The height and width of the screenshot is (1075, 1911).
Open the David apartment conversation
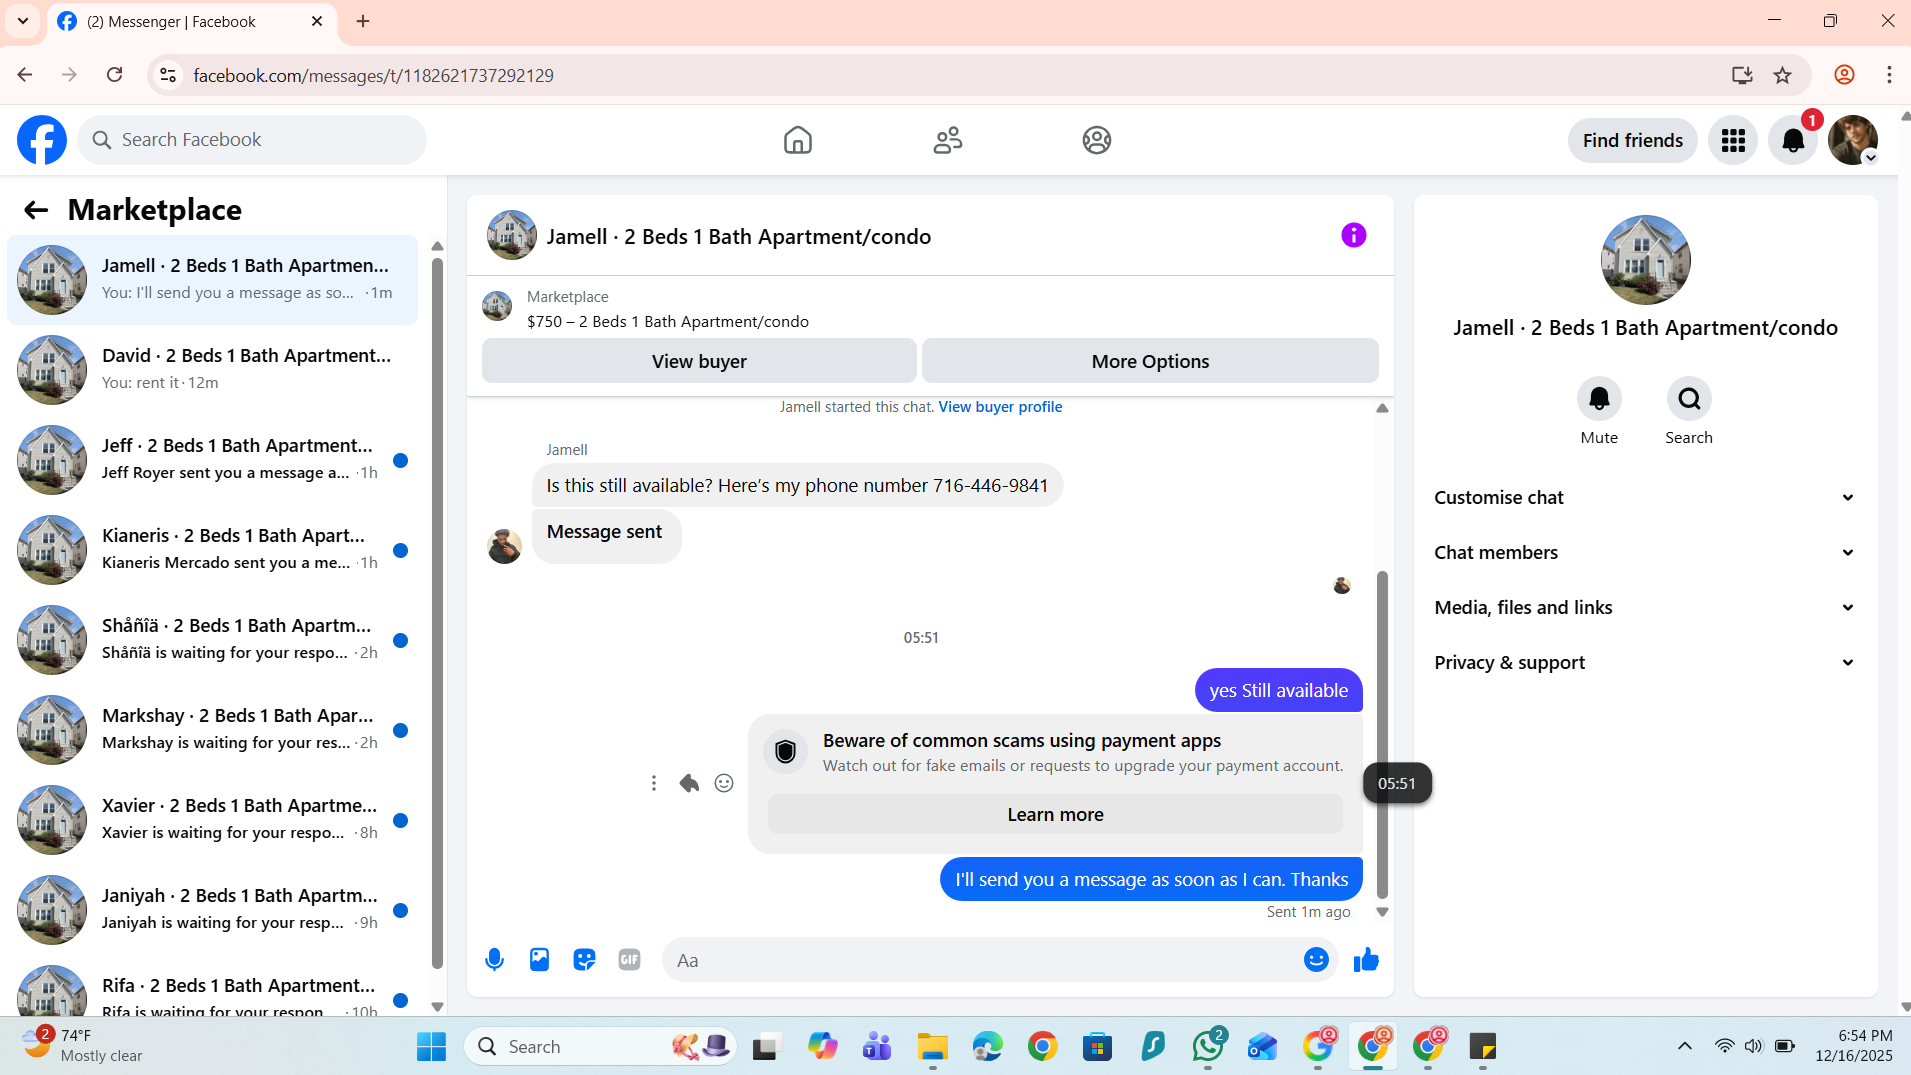pyautogui.click(x=212, y=370)
